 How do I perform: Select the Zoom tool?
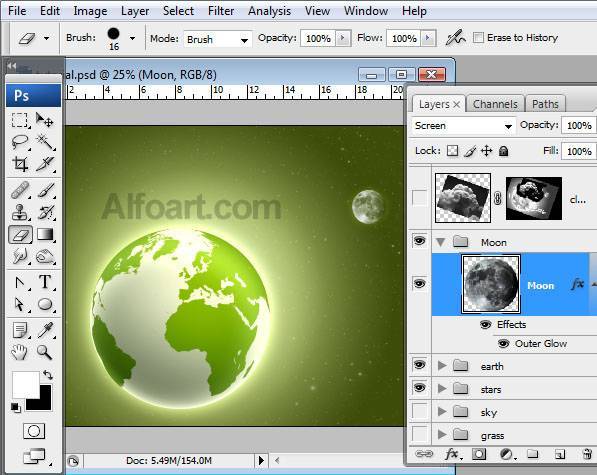[x=45, y=352]
